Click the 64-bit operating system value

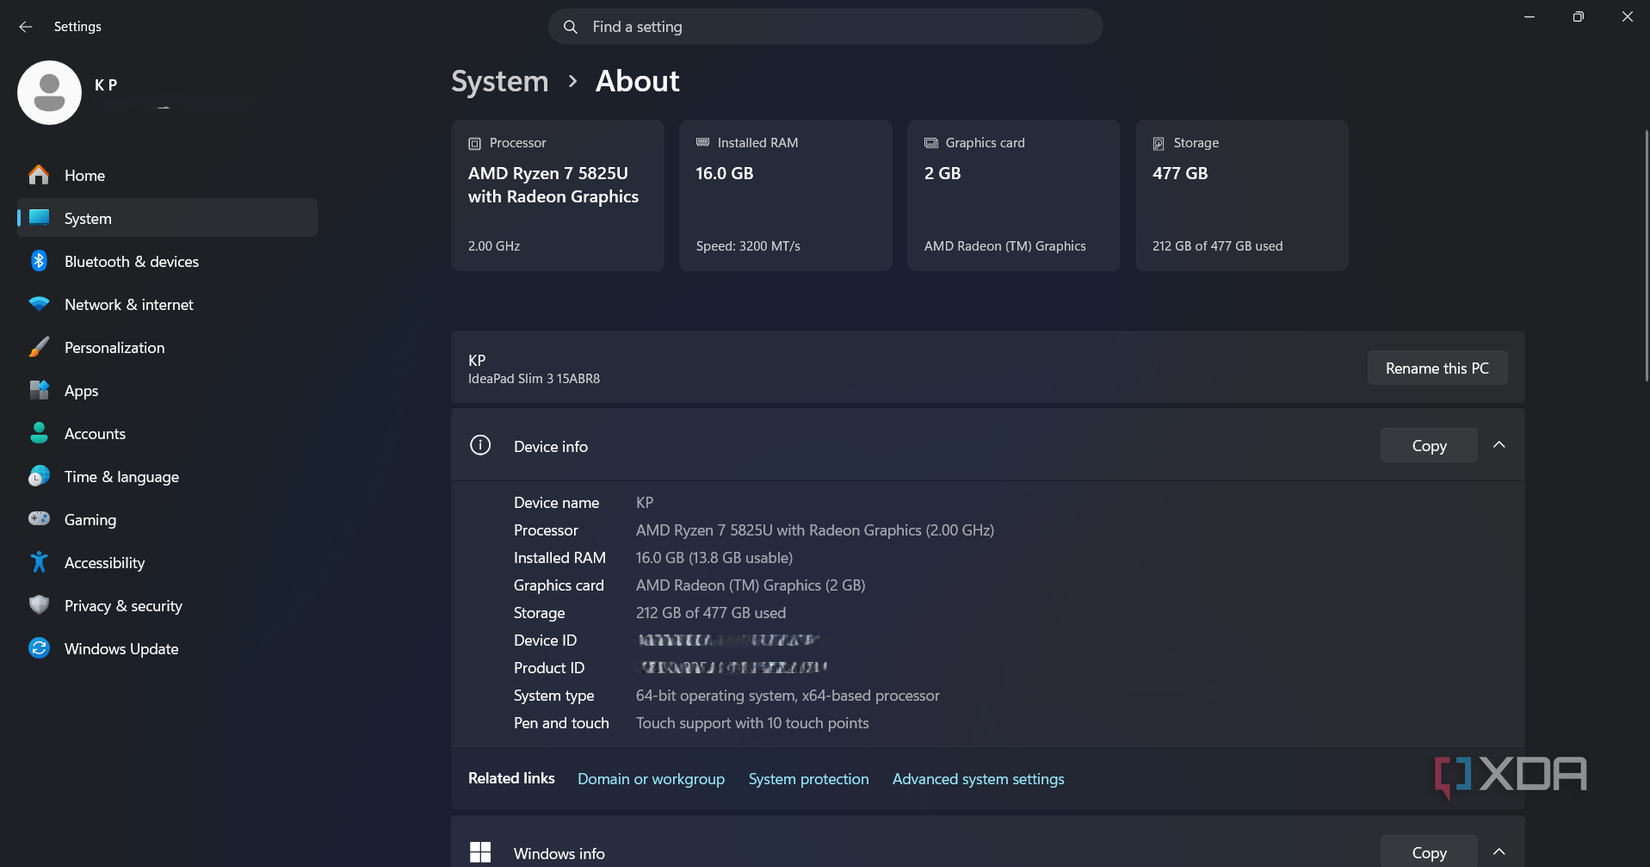pyautogui.click(x=788, y=695)
